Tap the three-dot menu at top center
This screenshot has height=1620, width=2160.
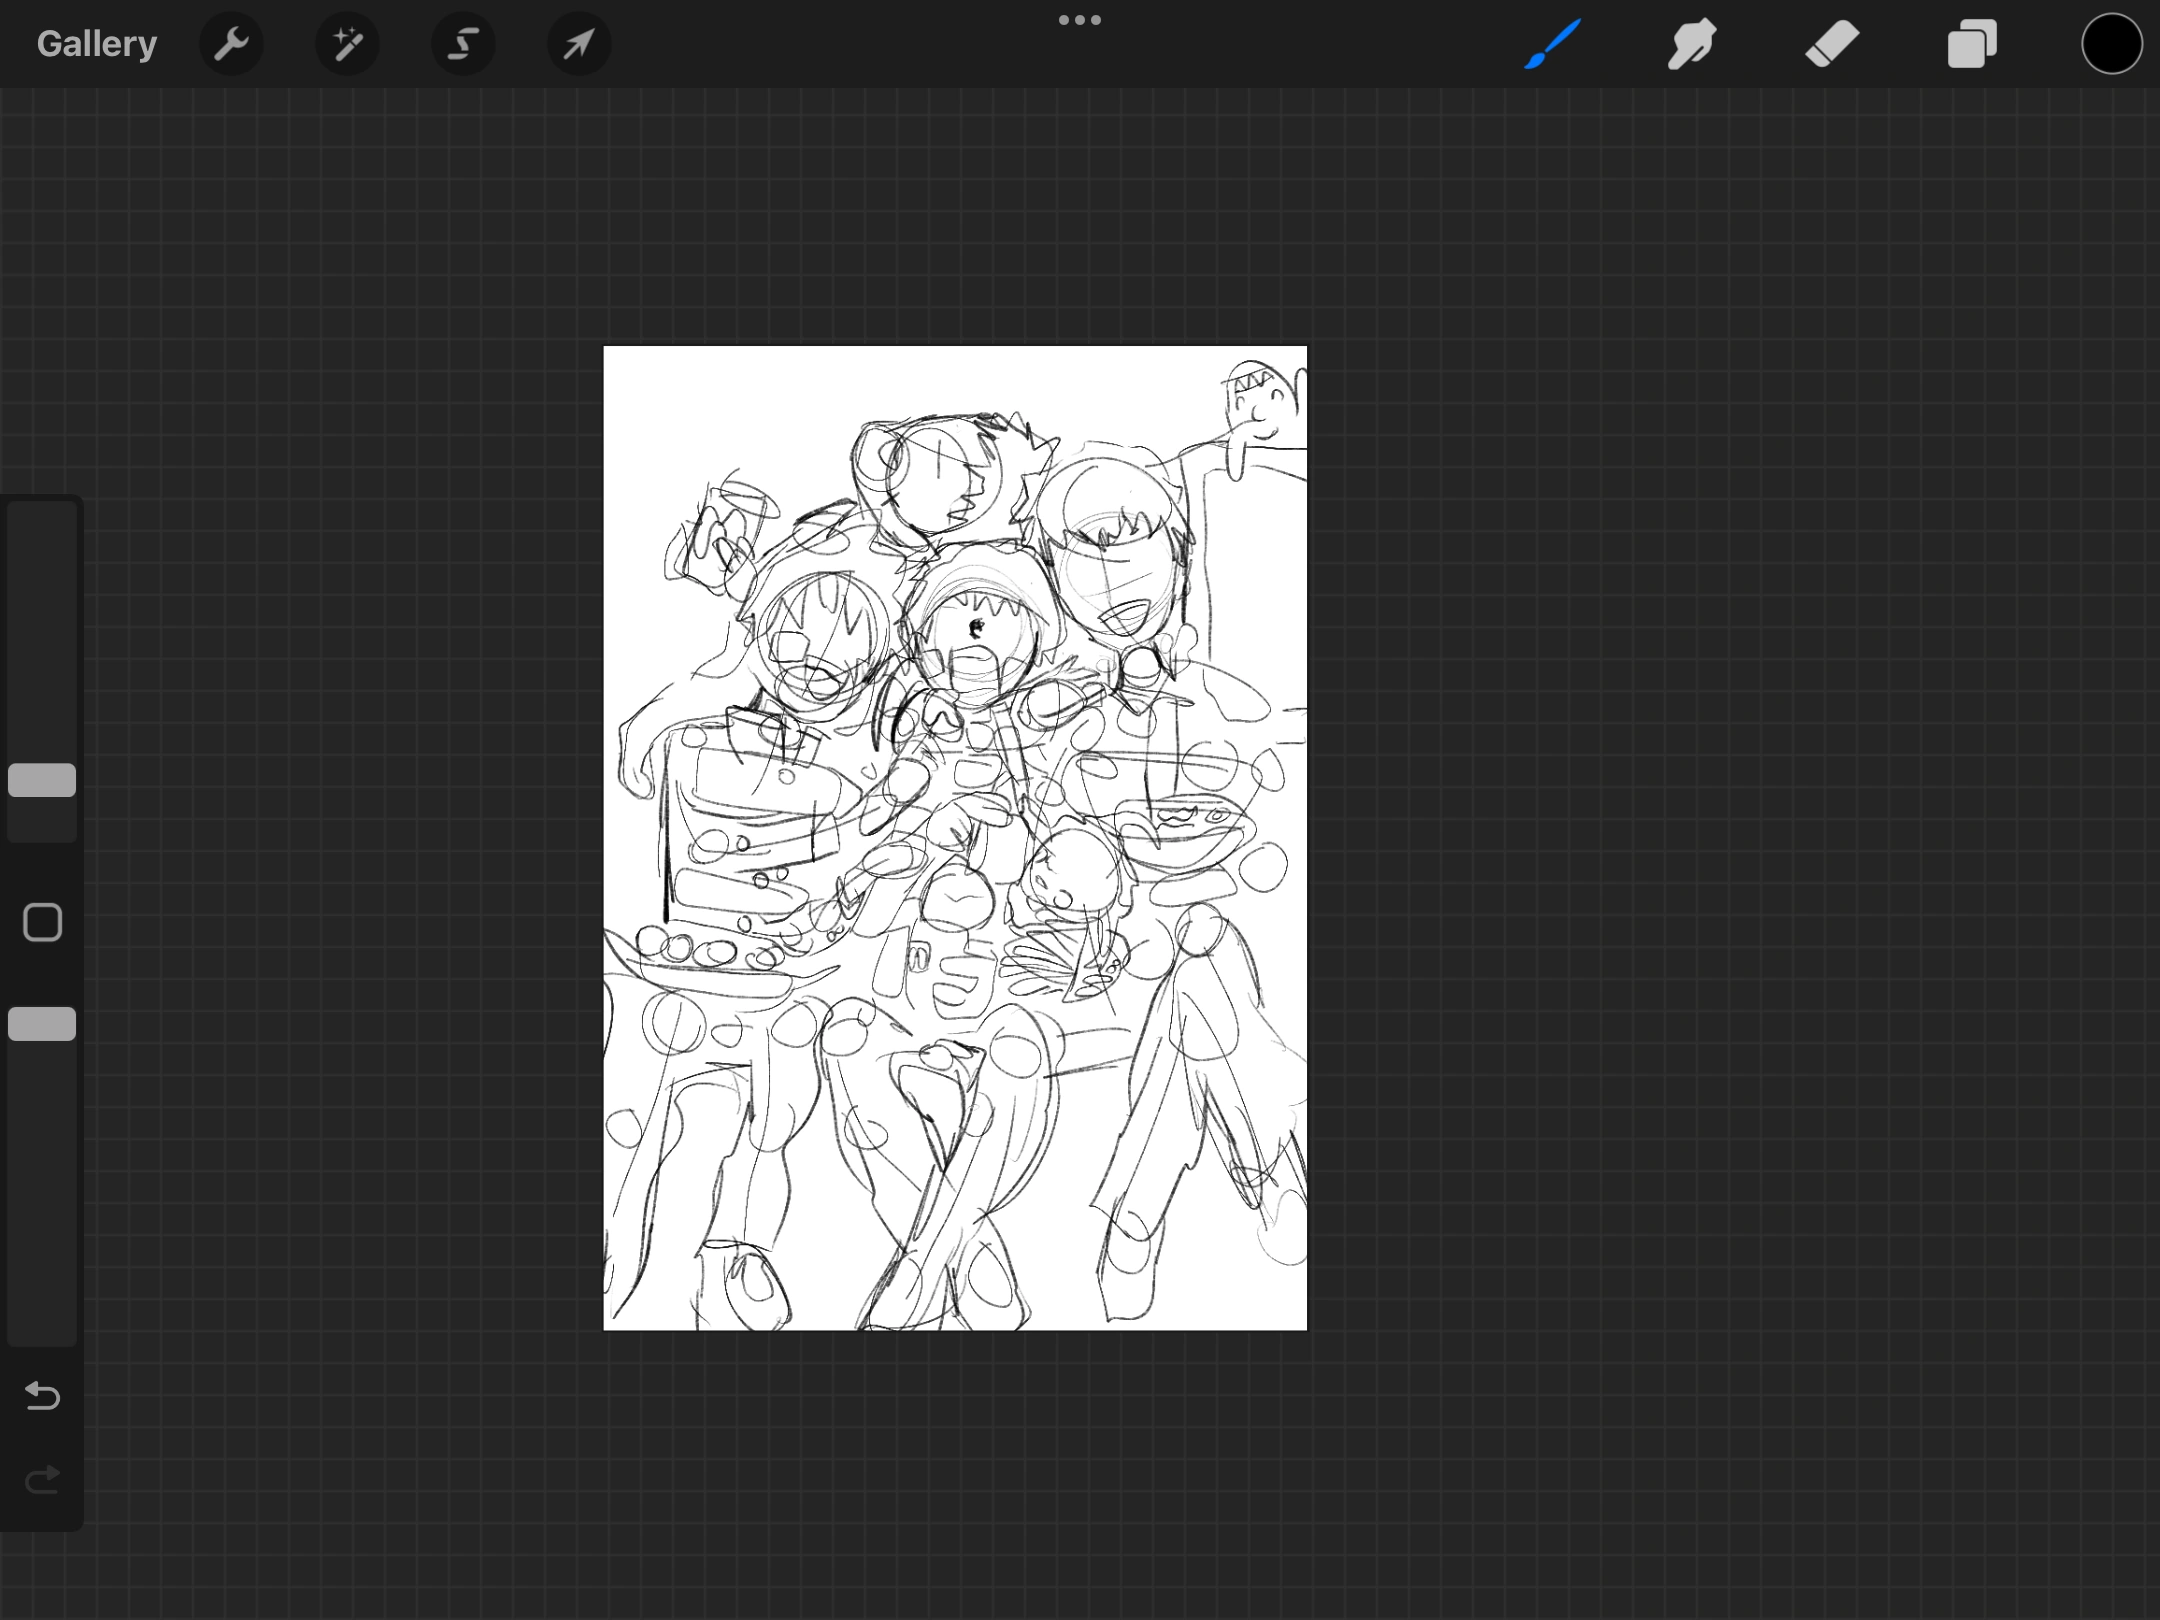pos(1080,20)
